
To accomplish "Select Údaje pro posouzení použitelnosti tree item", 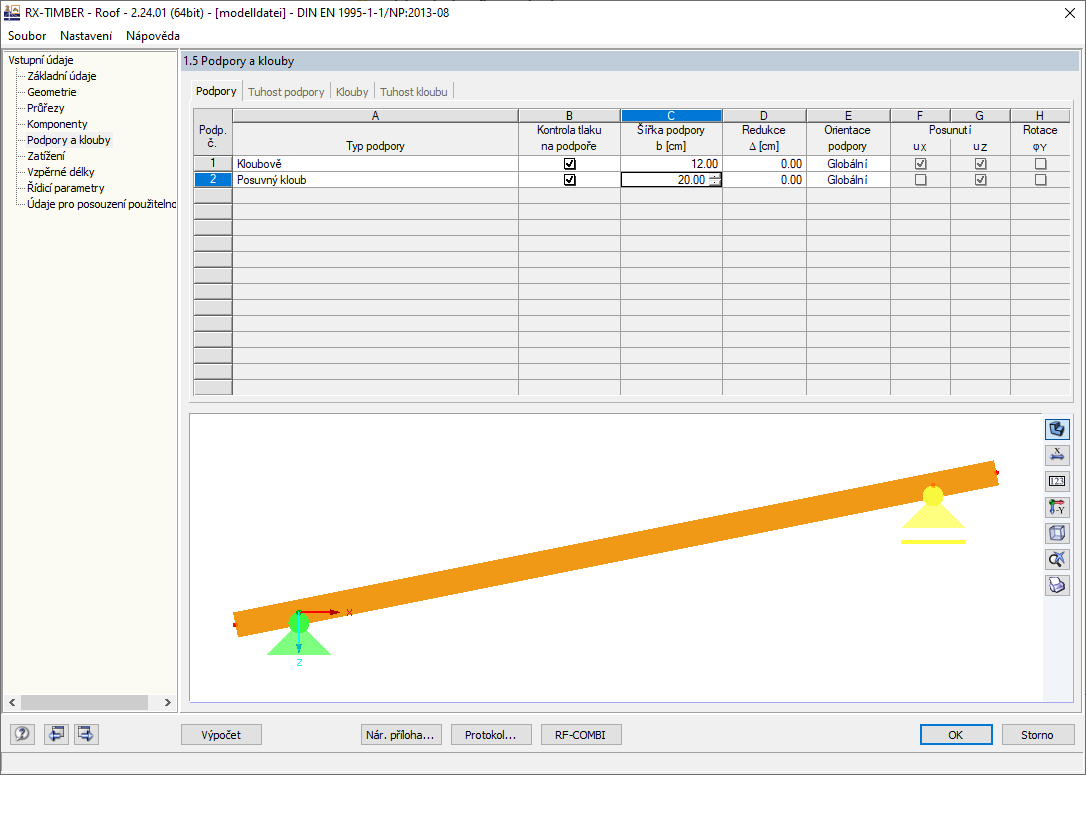I will pos(101,204).
